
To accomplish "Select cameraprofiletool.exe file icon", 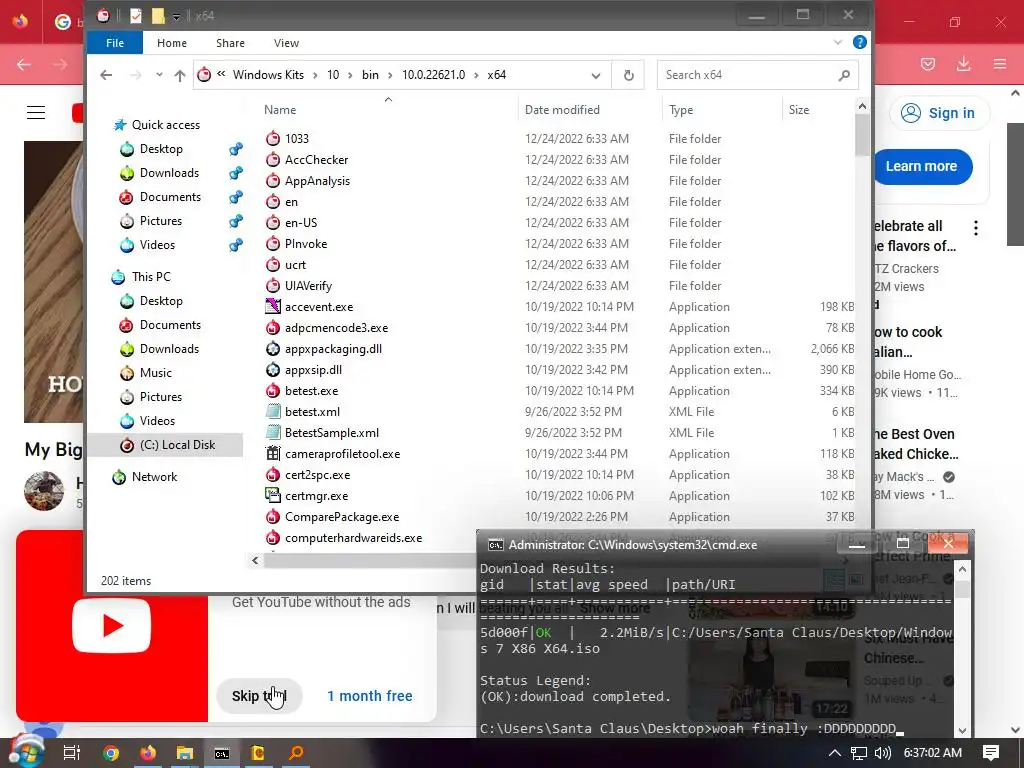I will click(x=272, y=454).
